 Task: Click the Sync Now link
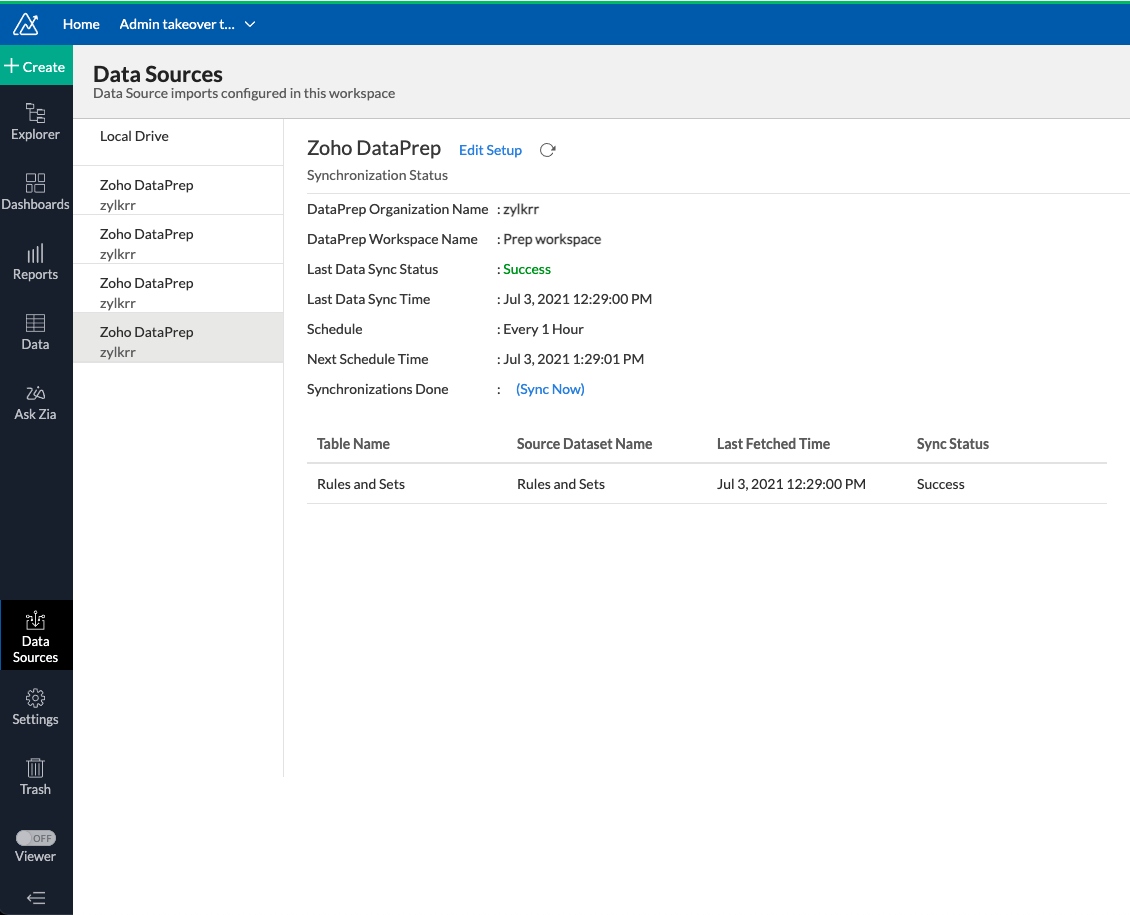point(550,389)
